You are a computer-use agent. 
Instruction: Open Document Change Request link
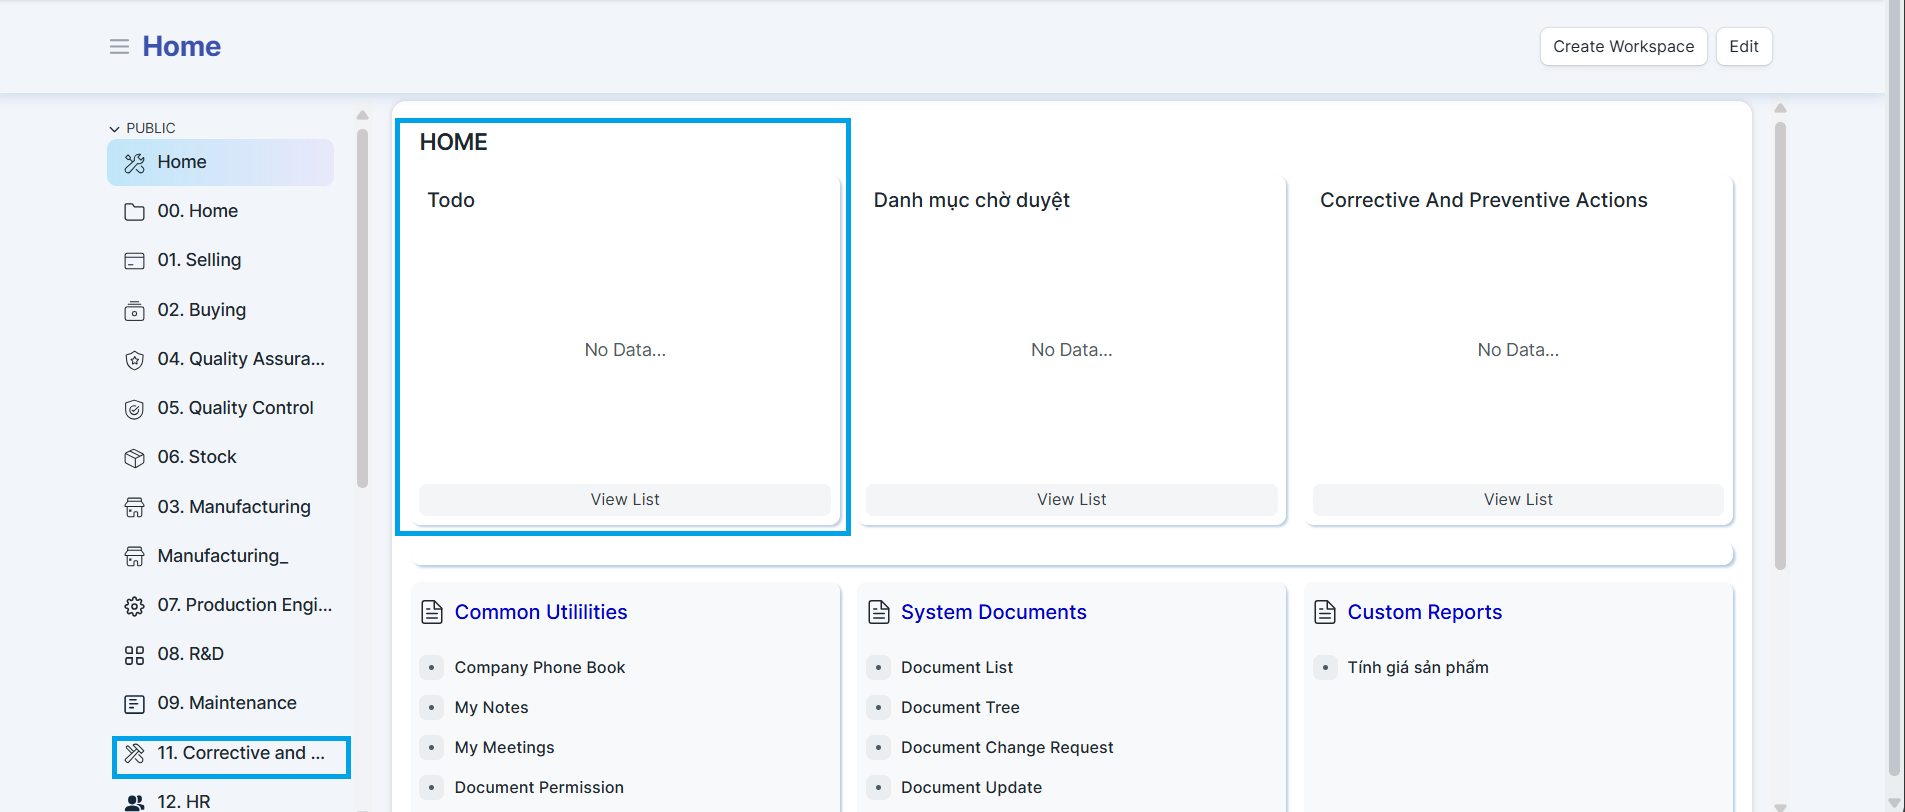[1006, 748]
